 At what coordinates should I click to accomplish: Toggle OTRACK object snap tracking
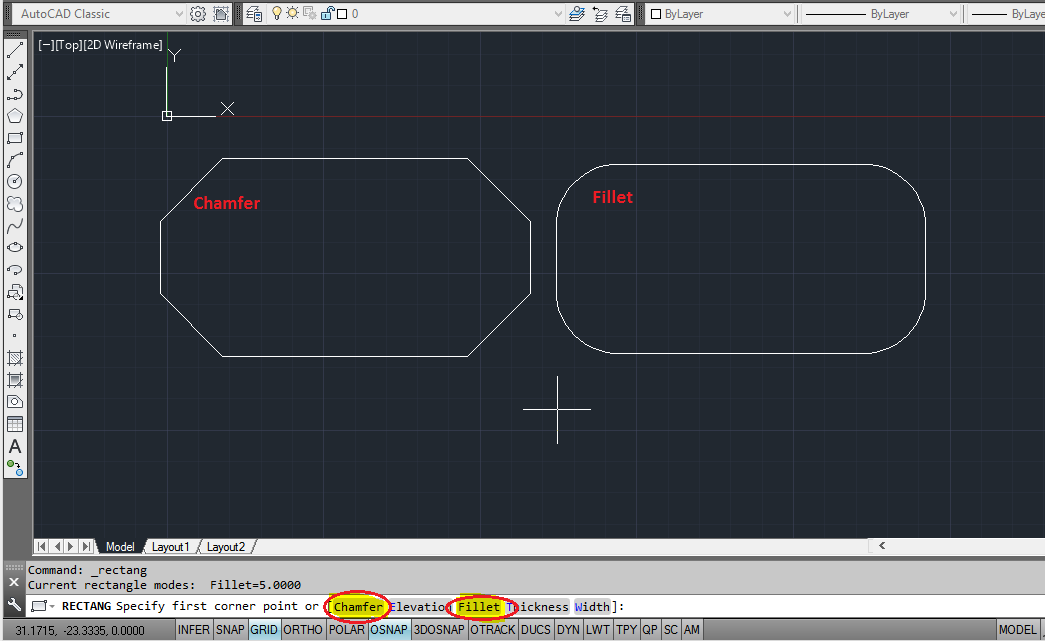tap(493, 630)
